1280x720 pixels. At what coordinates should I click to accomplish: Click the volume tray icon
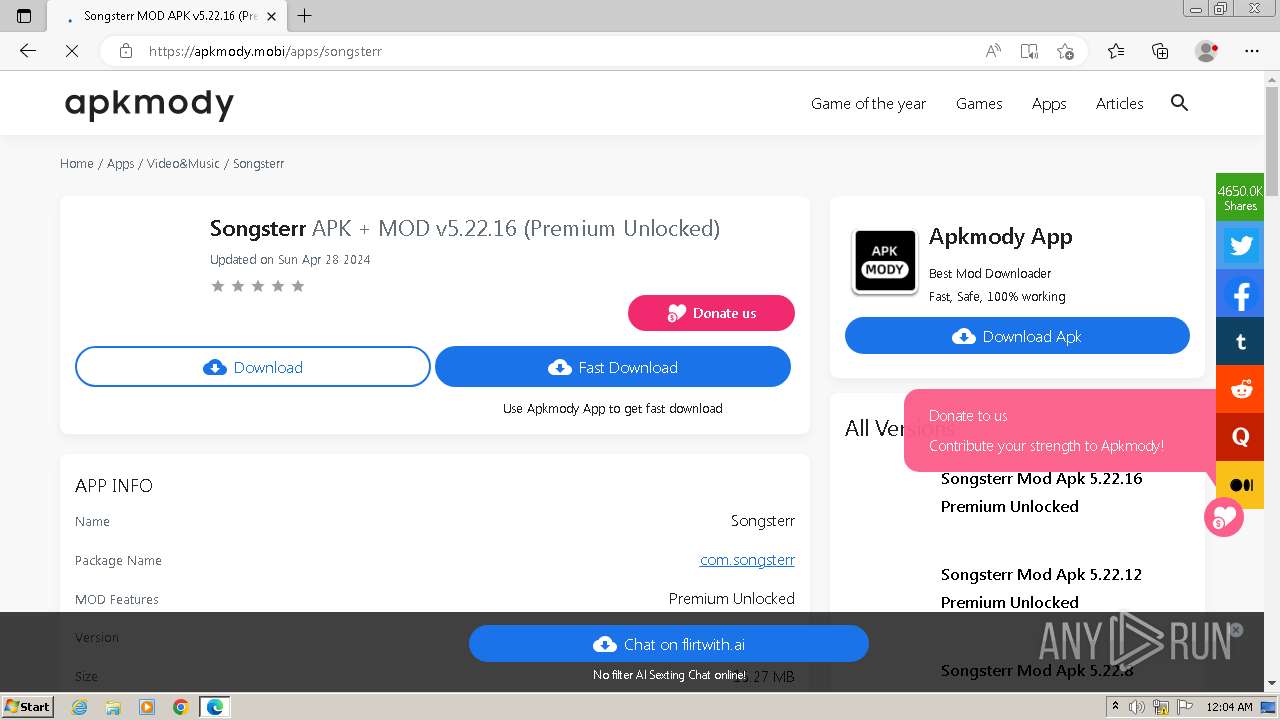[x=1137, y=707]
